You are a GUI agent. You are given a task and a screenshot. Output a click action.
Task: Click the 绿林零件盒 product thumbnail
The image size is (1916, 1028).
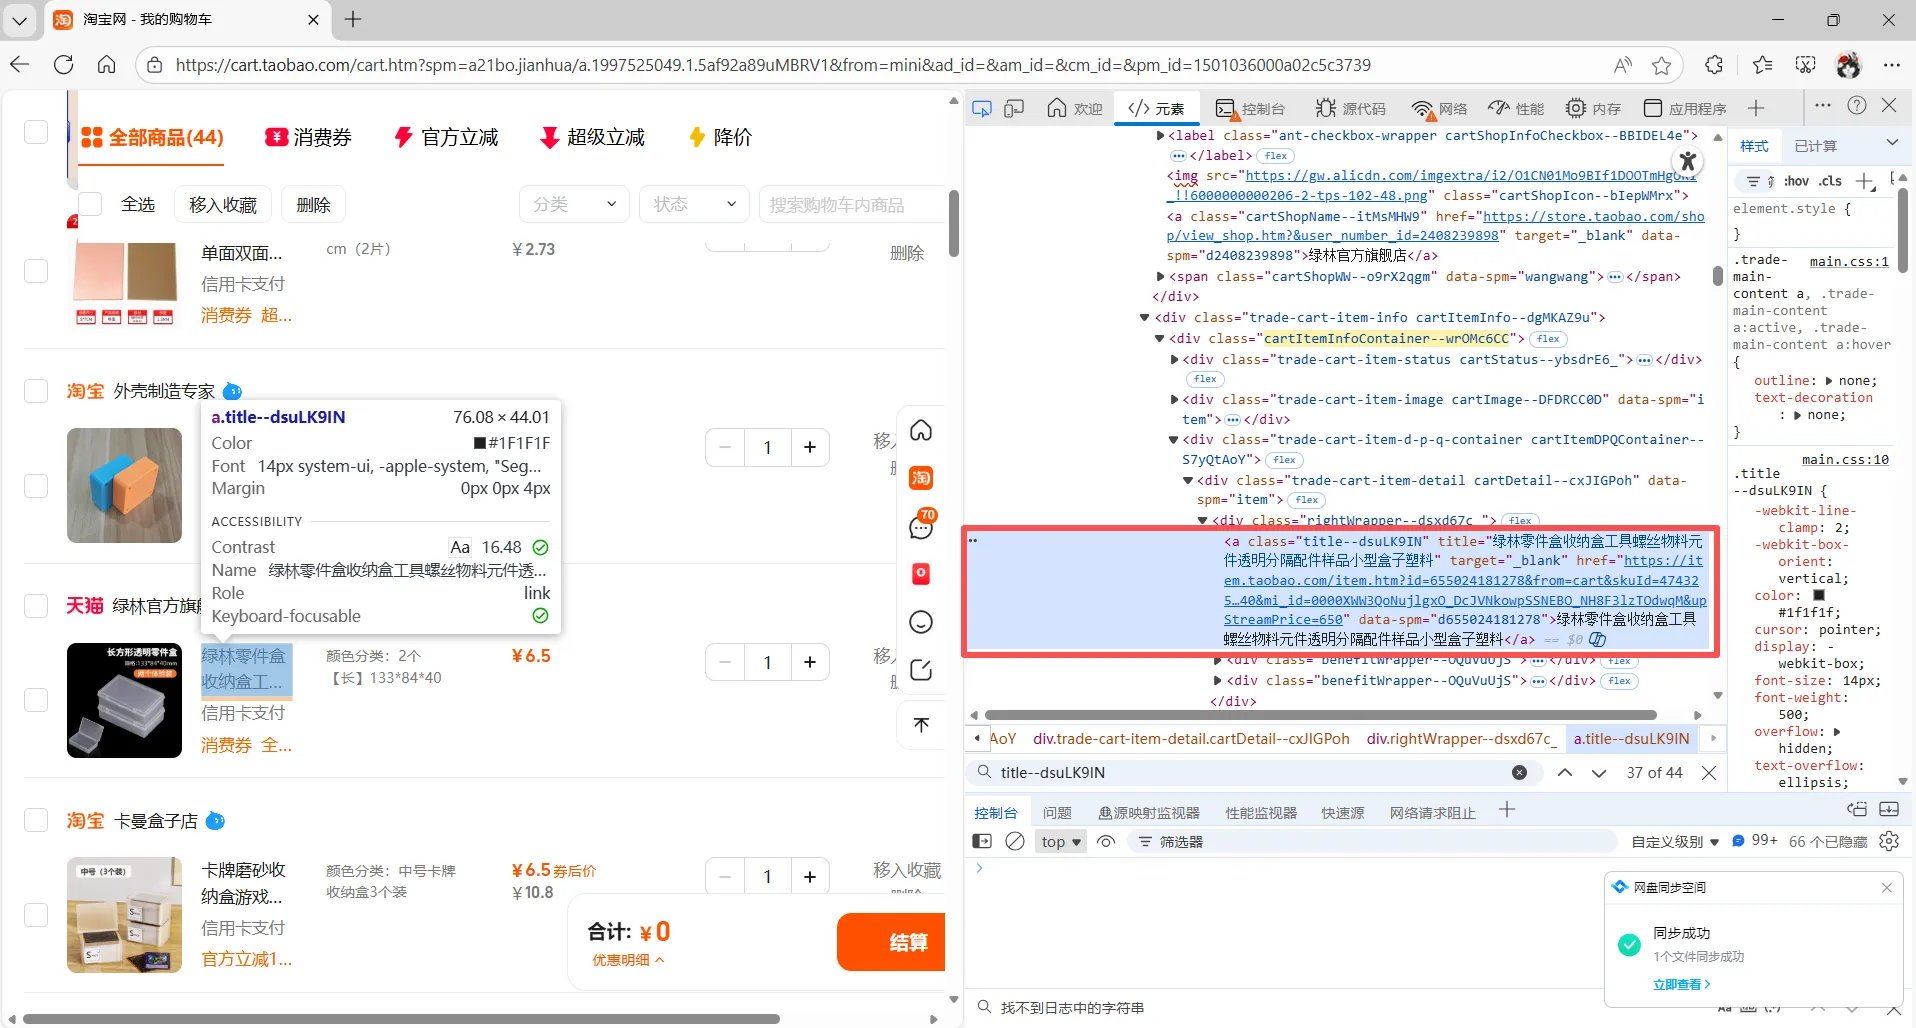(124, 700)
